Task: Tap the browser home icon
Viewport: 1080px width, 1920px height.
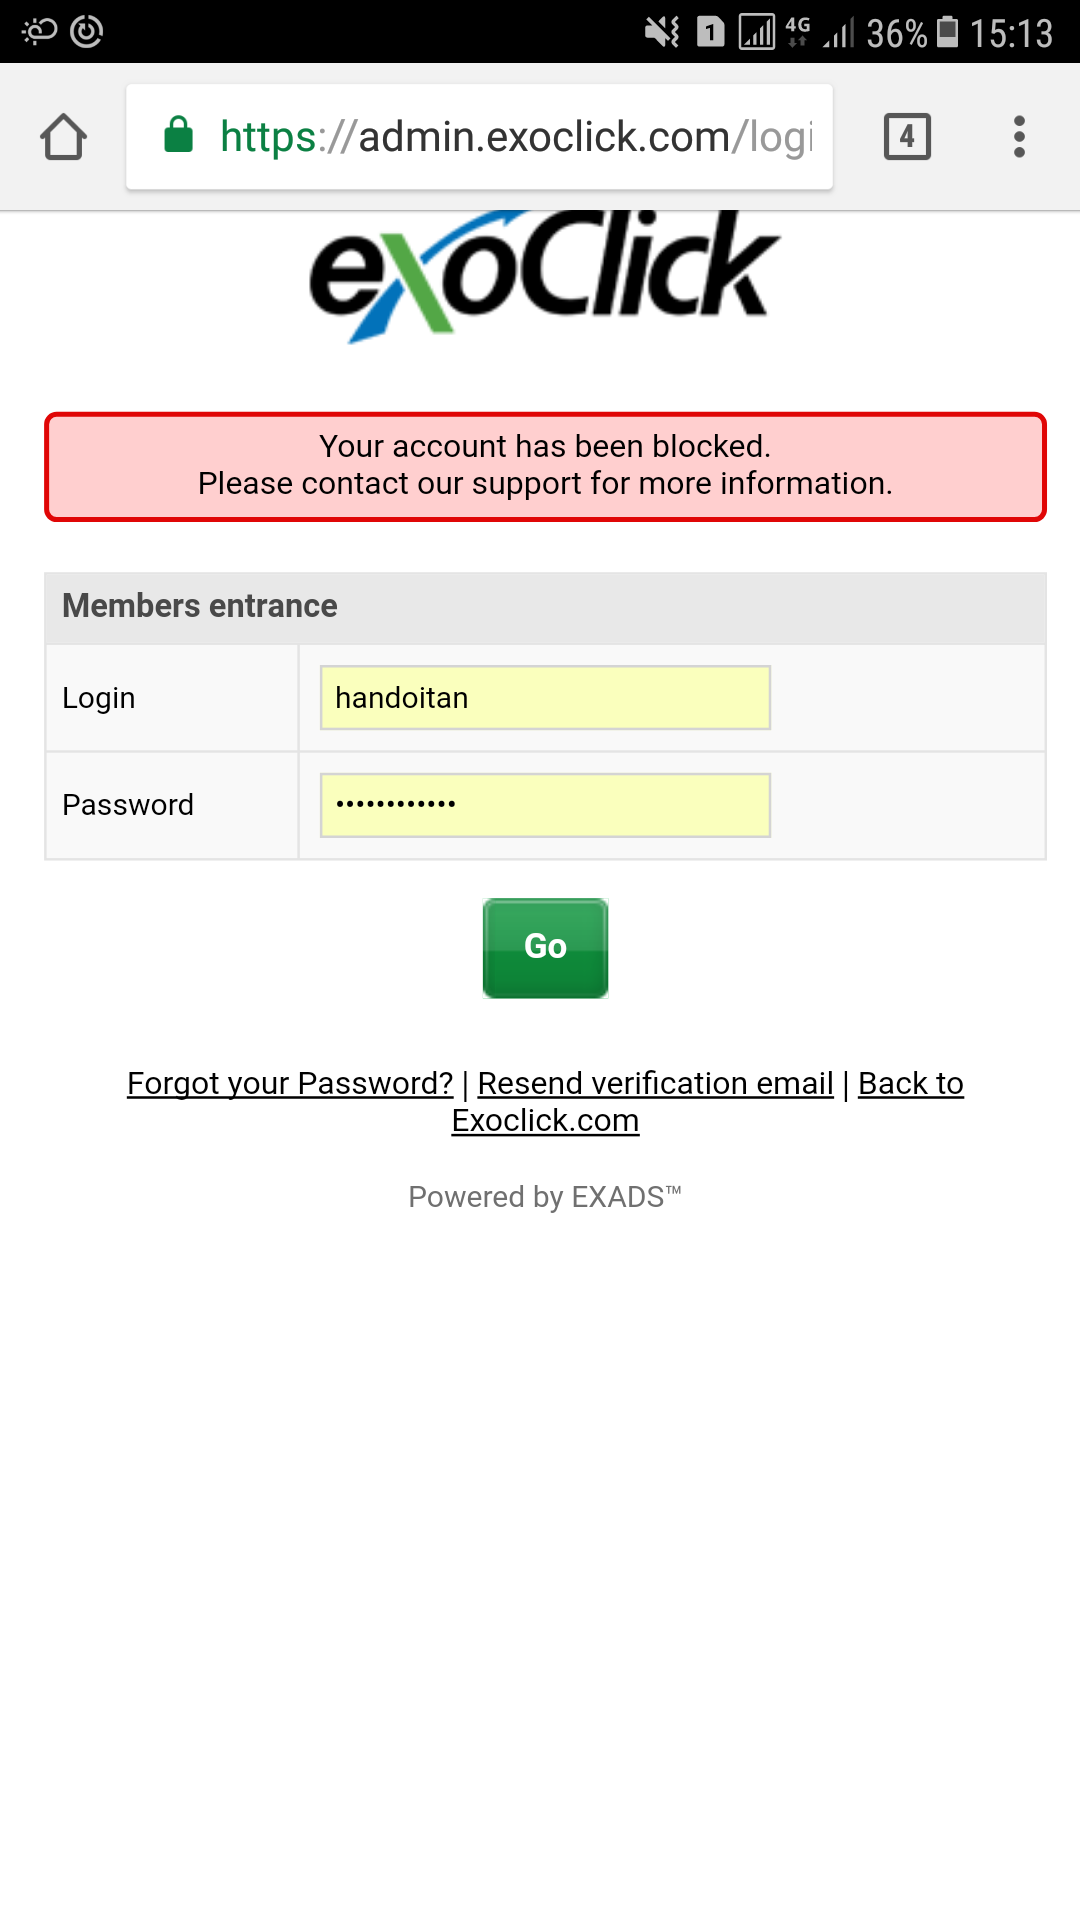Action: [x=64, y=137]
